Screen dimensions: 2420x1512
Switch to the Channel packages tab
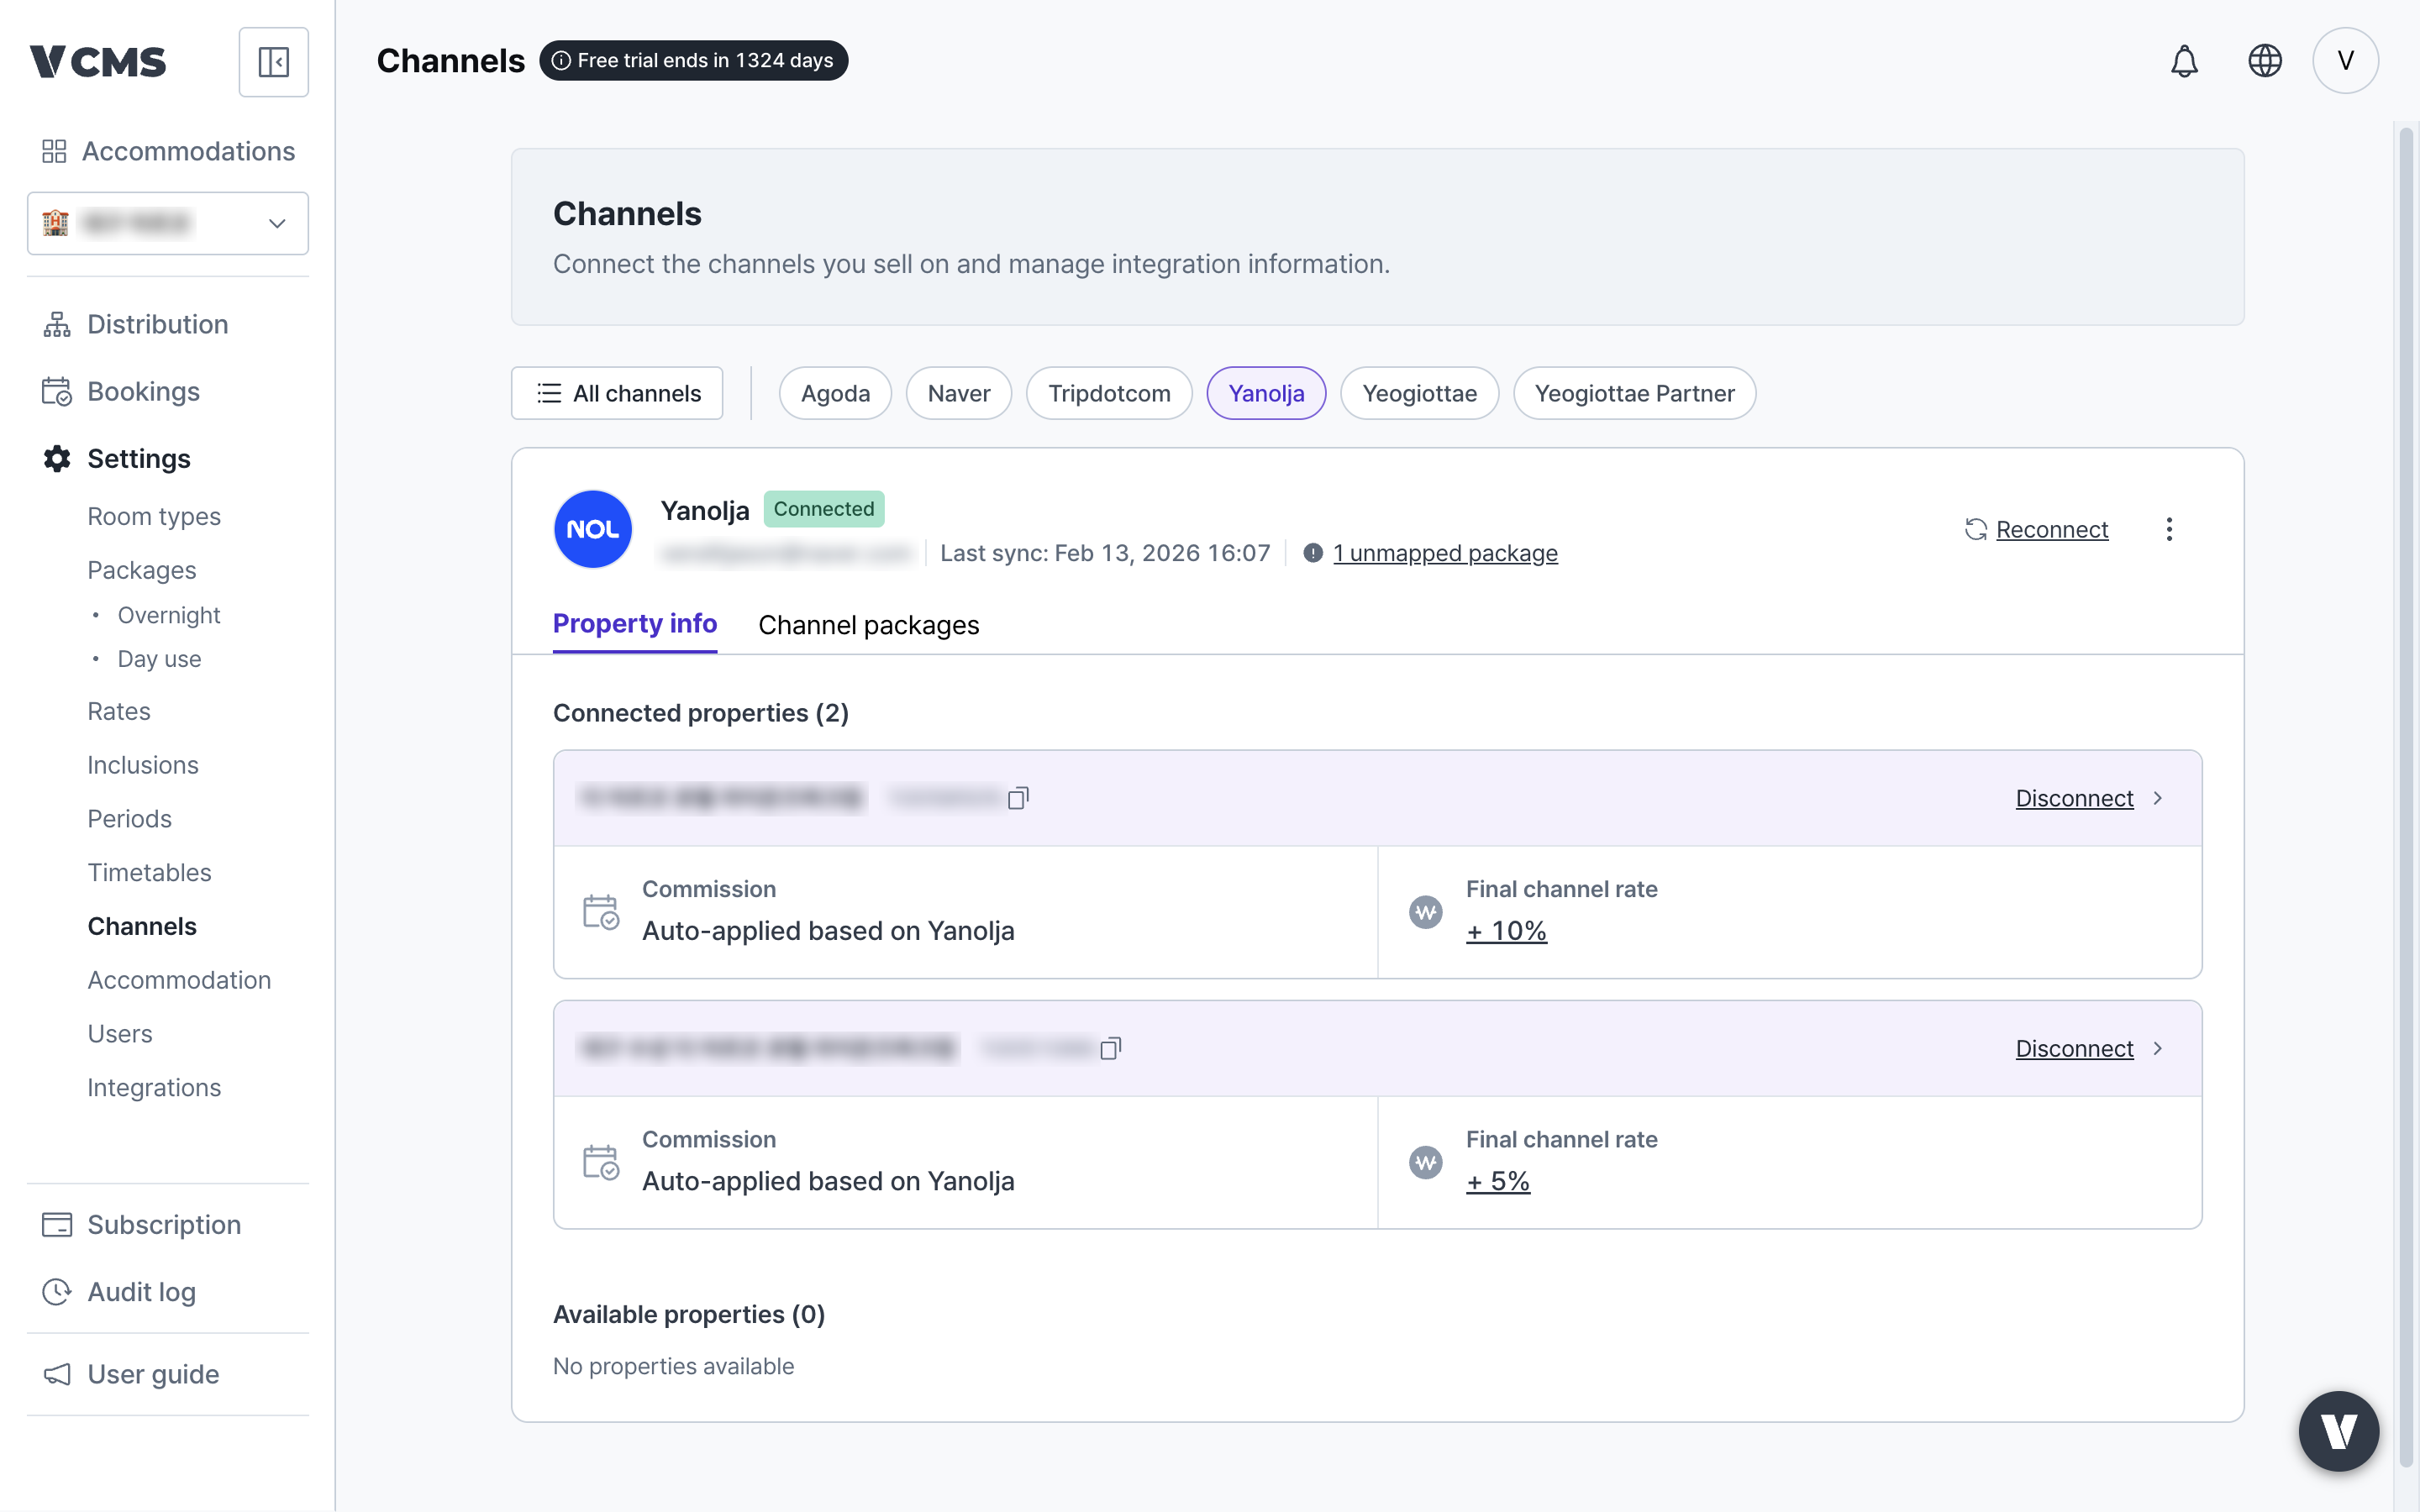868,625
